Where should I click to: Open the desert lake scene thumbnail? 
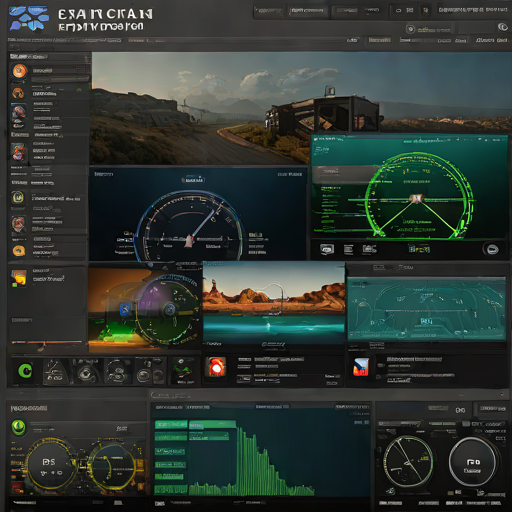(x=274, y=303)
